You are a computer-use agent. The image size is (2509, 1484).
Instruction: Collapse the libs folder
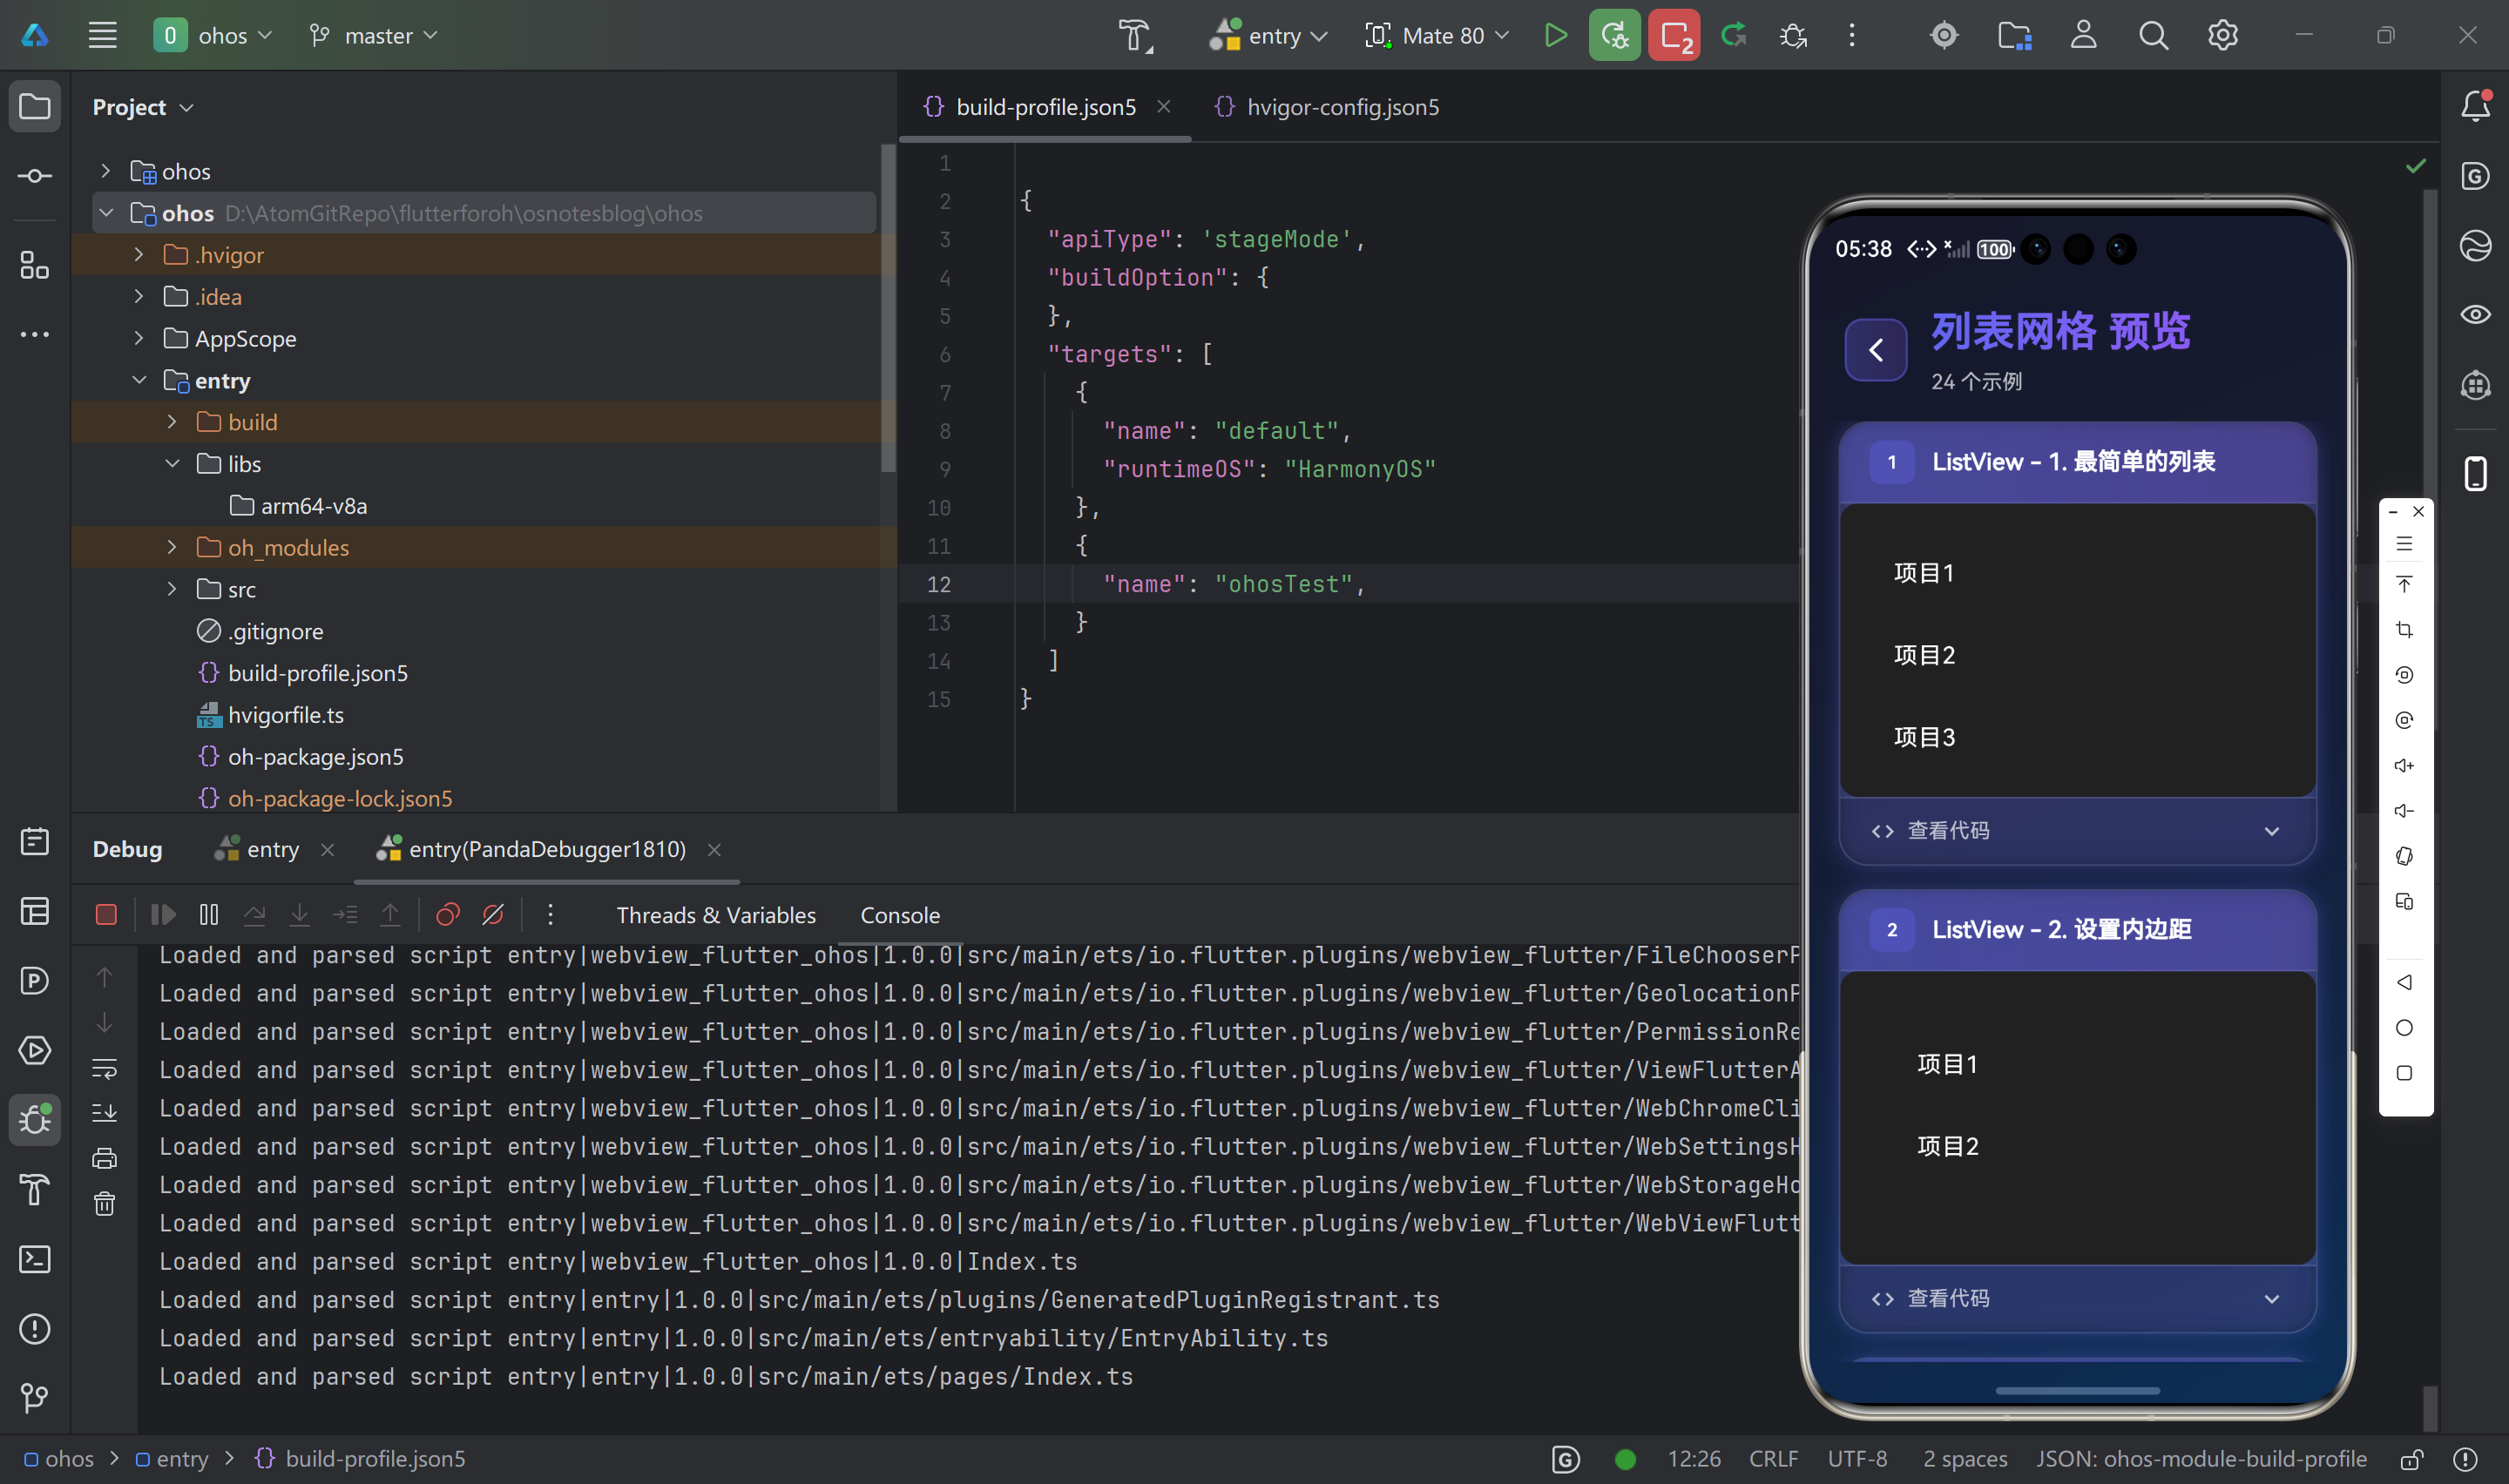tap(172, 464)
